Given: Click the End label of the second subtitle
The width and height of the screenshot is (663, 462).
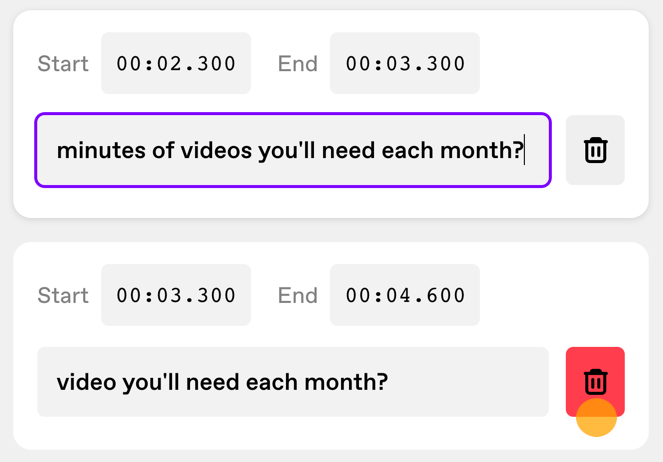Looking at the screenshot, I should [298, 295].
